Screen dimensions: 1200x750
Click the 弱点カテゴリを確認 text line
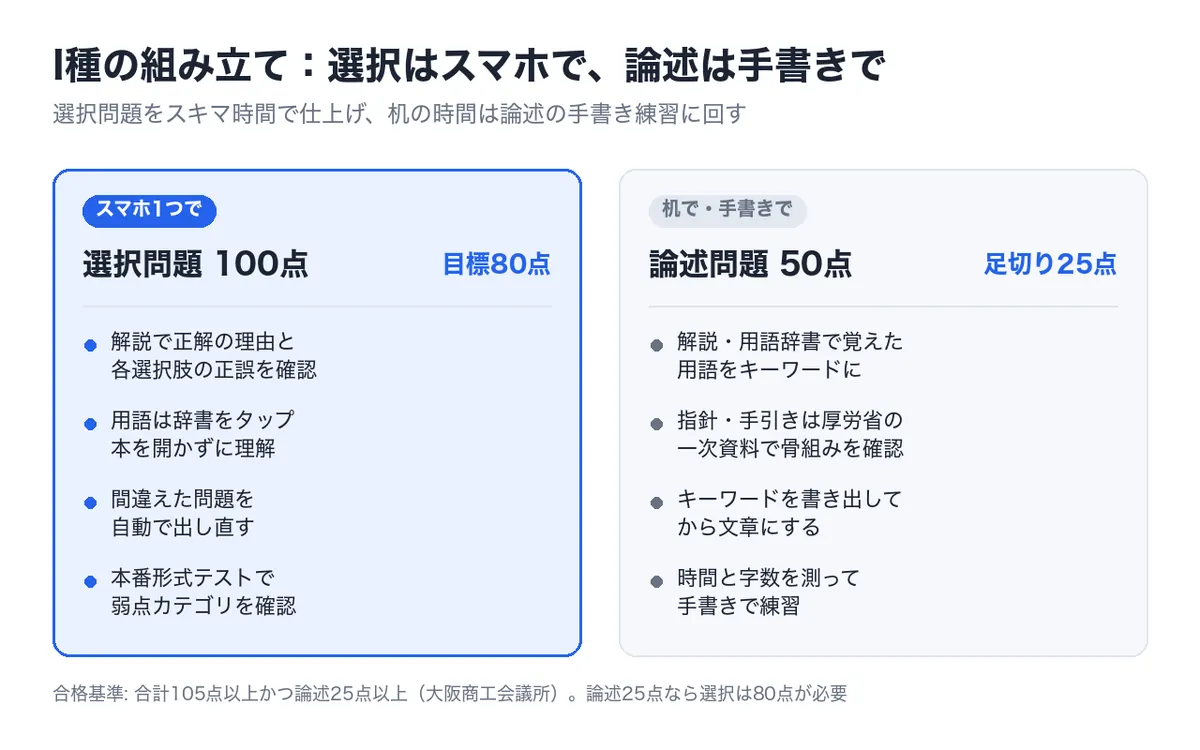(204, 606)
